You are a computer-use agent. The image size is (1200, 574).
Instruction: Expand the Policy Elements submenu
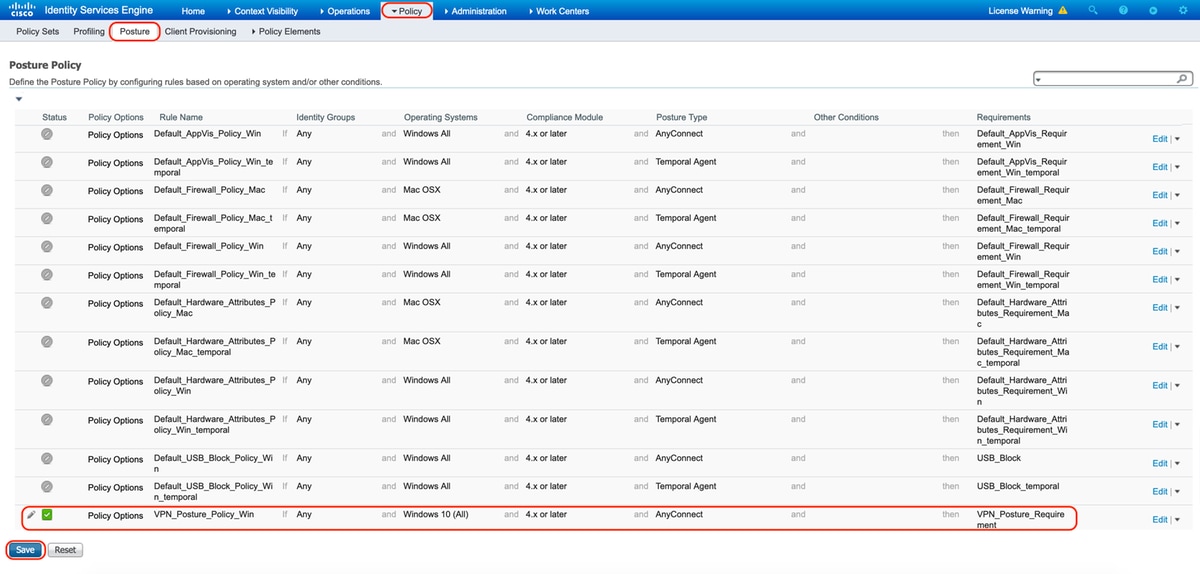coord(286,32)
